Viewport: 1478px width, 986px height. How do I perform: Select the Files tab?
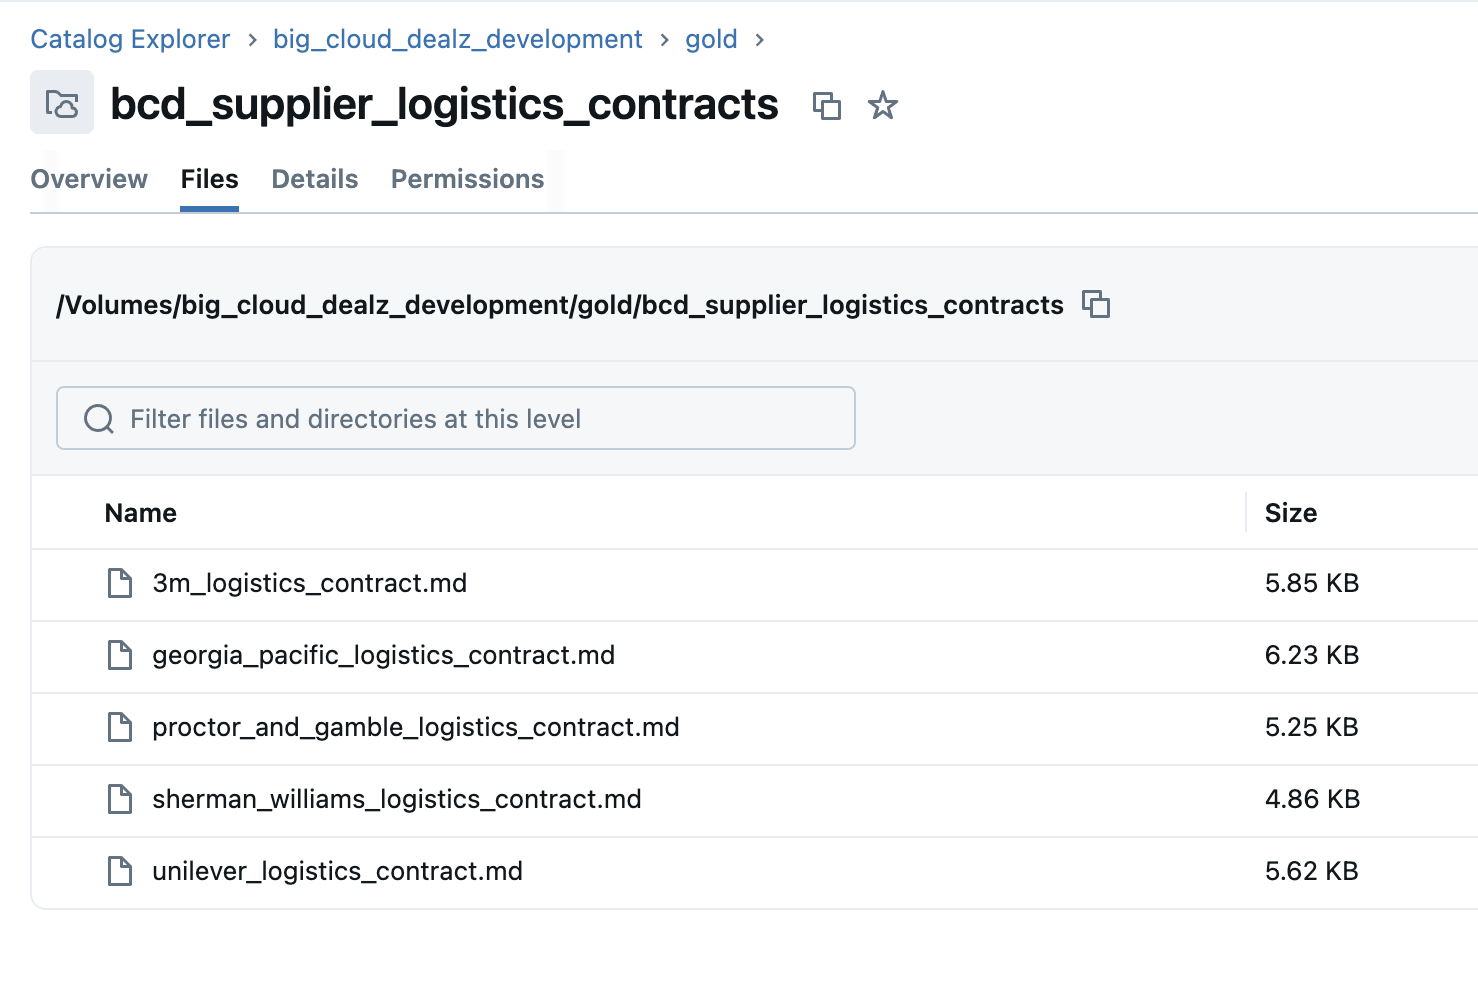pyautogui.click(x=209, y=179)
